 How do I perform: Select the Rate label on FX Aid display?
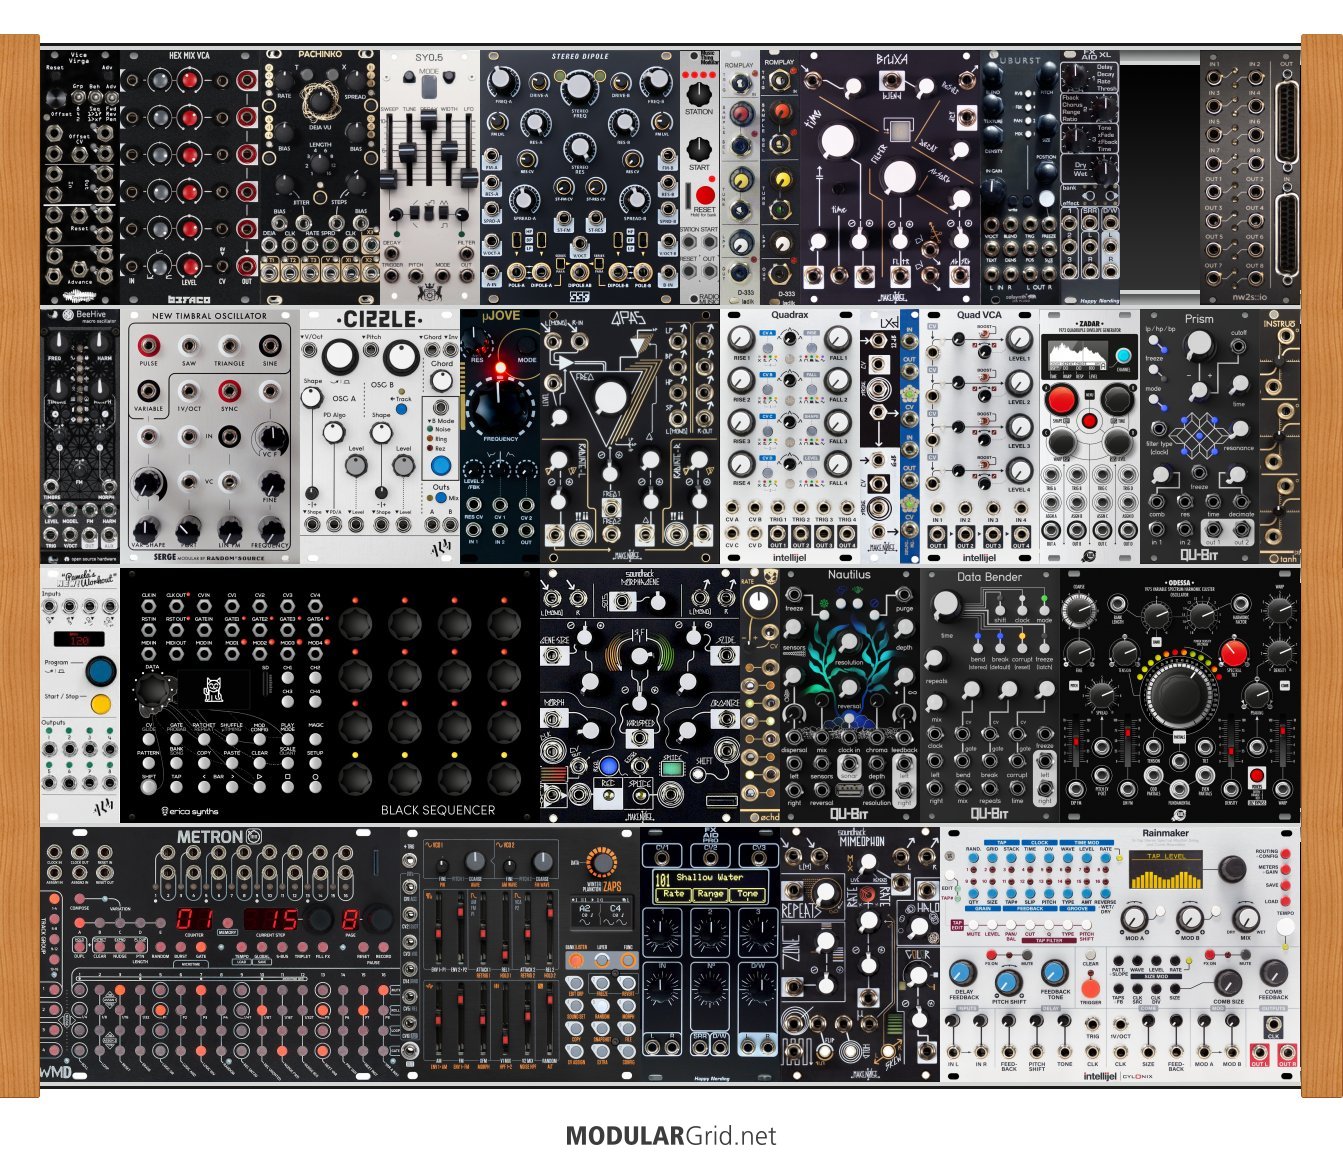tap(674, 893)
